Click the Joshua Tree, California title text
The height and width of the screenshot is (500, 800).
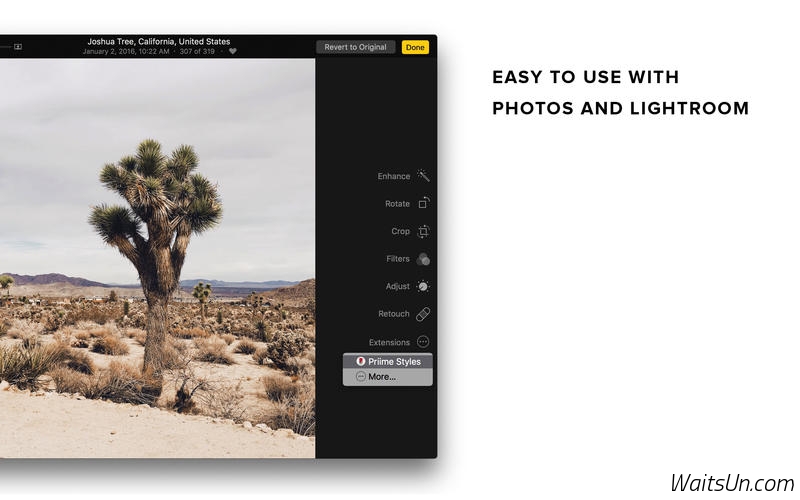pyautogui.click(x=159, y=41)
